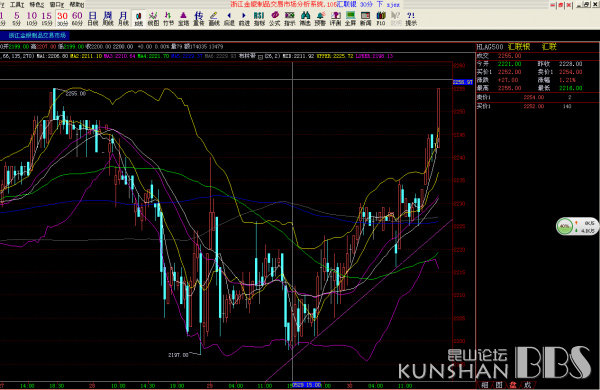600x390 pixels.
Task: Enable the bamboo-bar (竹节) chart style
Action: [x=168, y=18]
